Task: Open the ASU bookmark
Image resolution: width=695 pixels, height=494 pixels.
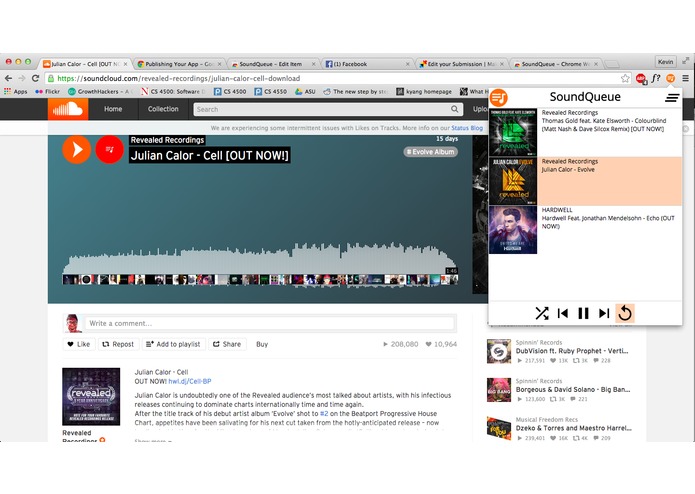Action: [x=305, y=92]
